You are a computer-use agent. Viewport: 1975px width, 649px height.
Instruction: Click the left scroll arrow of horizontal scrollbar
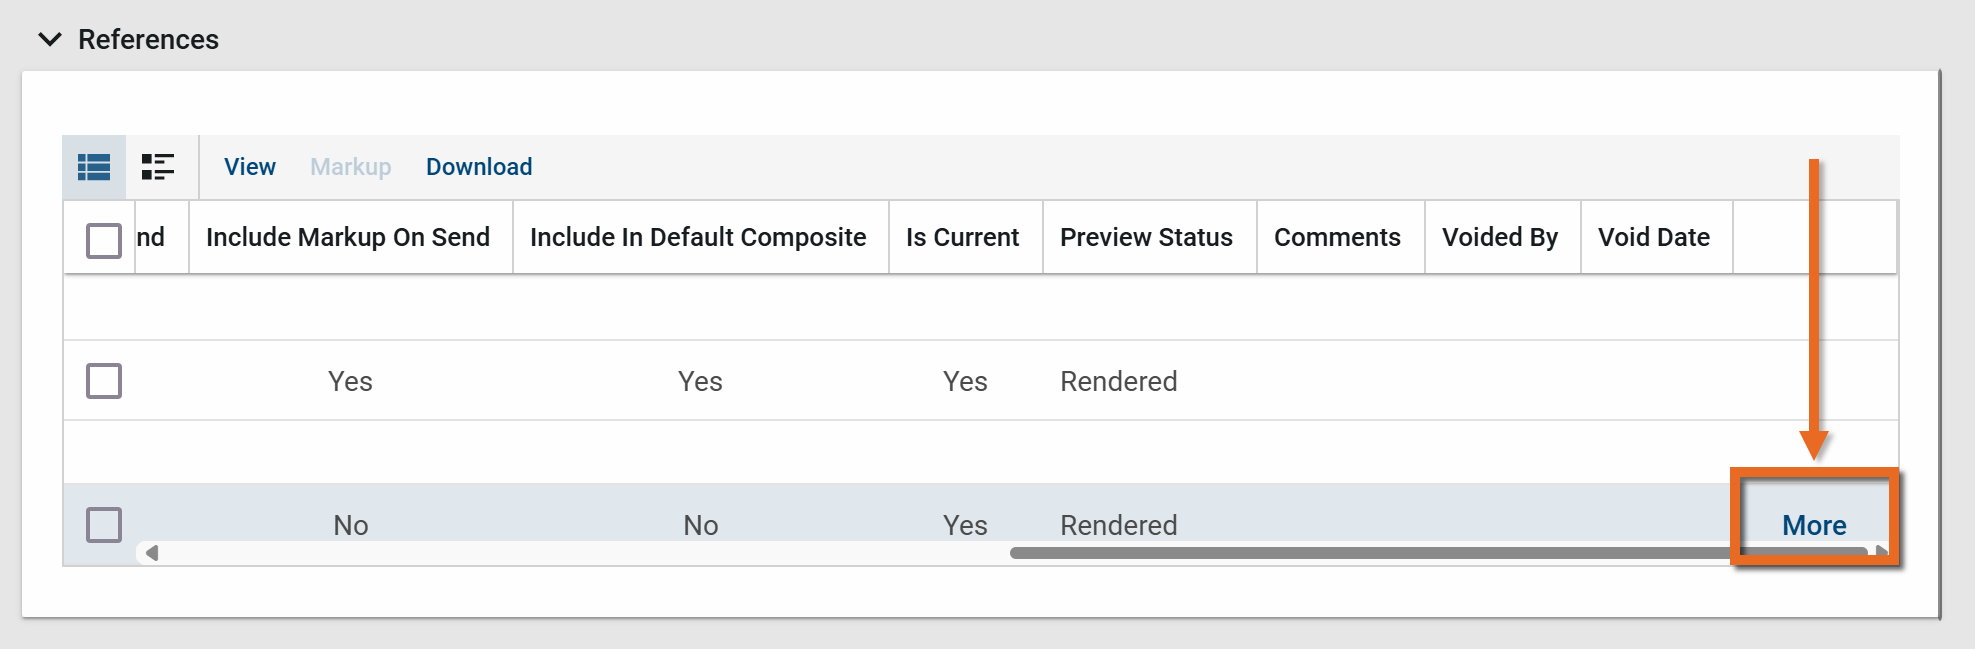(152, 553)
